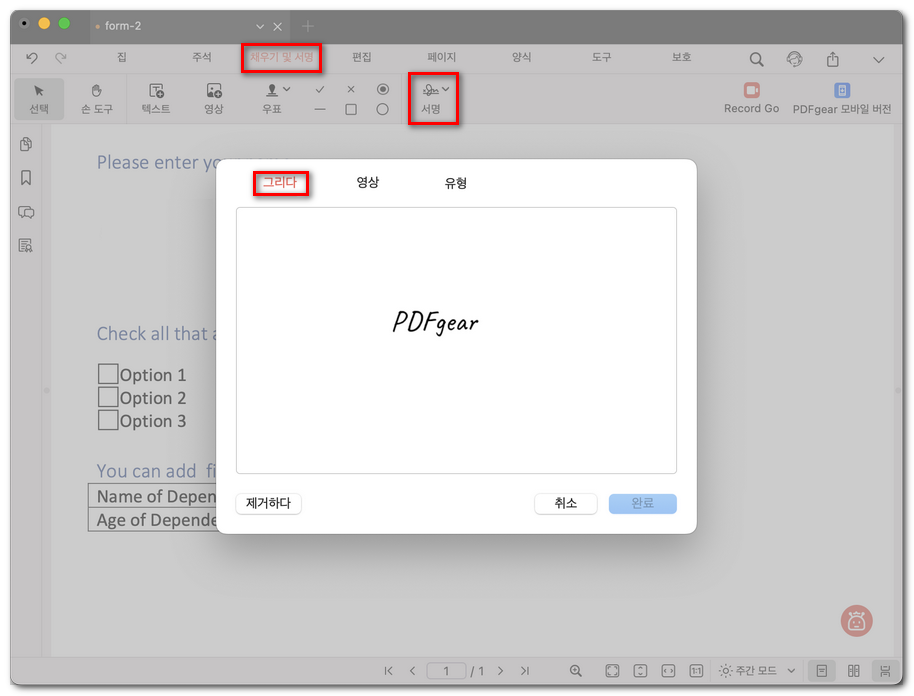Viewport: 914px width, 696px height.
Task: Click the zoom magnifier in status bar
Action: pos(575,671)
